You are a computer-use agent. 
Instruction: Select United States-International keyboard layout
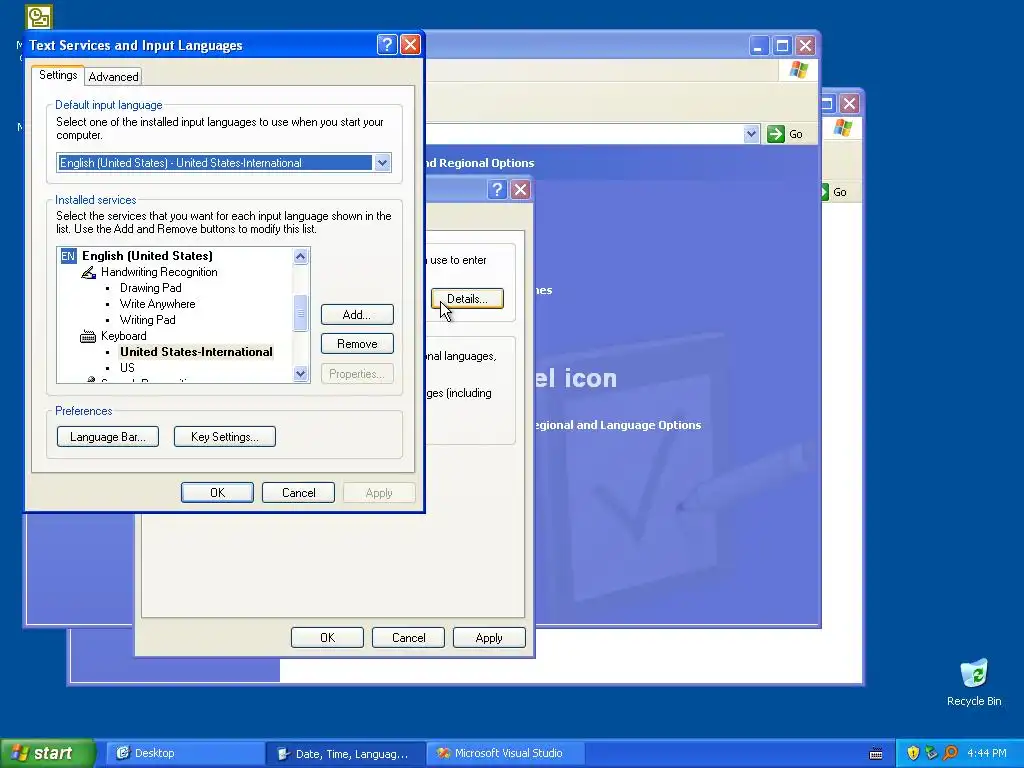(196, 352)
